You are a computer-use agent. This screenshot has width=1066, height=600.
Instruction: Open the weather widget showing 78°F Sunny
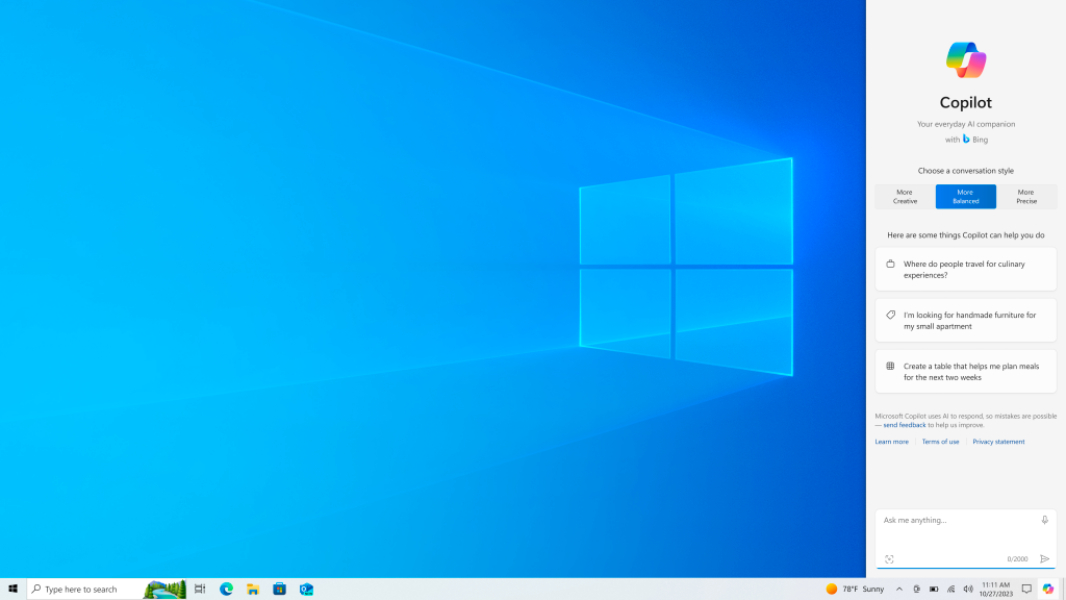(x=849, y=589)
